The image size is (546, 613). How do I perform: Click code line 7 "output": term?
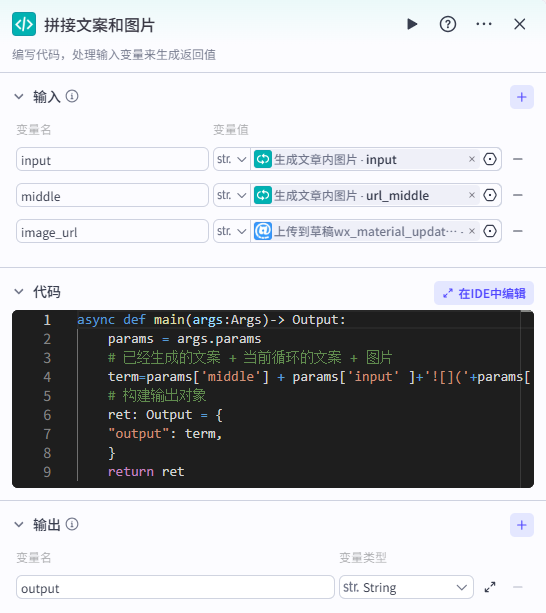tap(165, 434)
